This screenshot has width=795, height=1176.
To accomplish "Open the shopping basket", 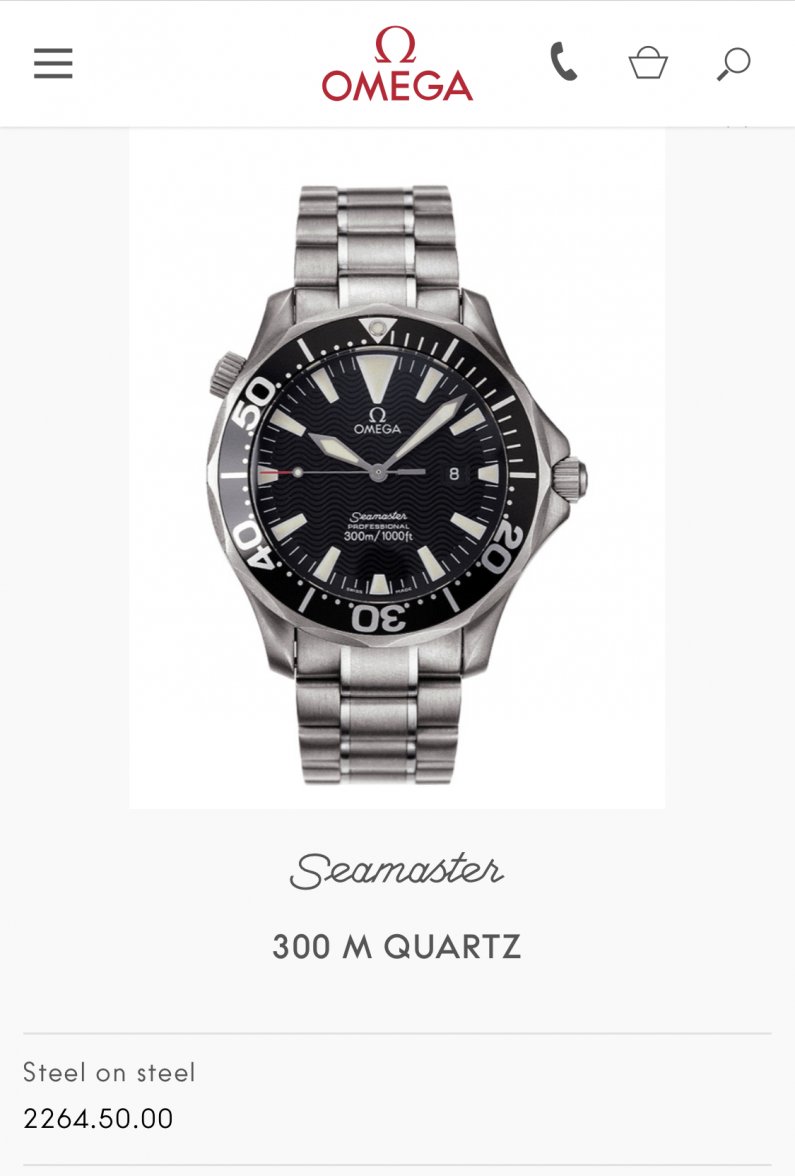I will click(x=648, y=62).
